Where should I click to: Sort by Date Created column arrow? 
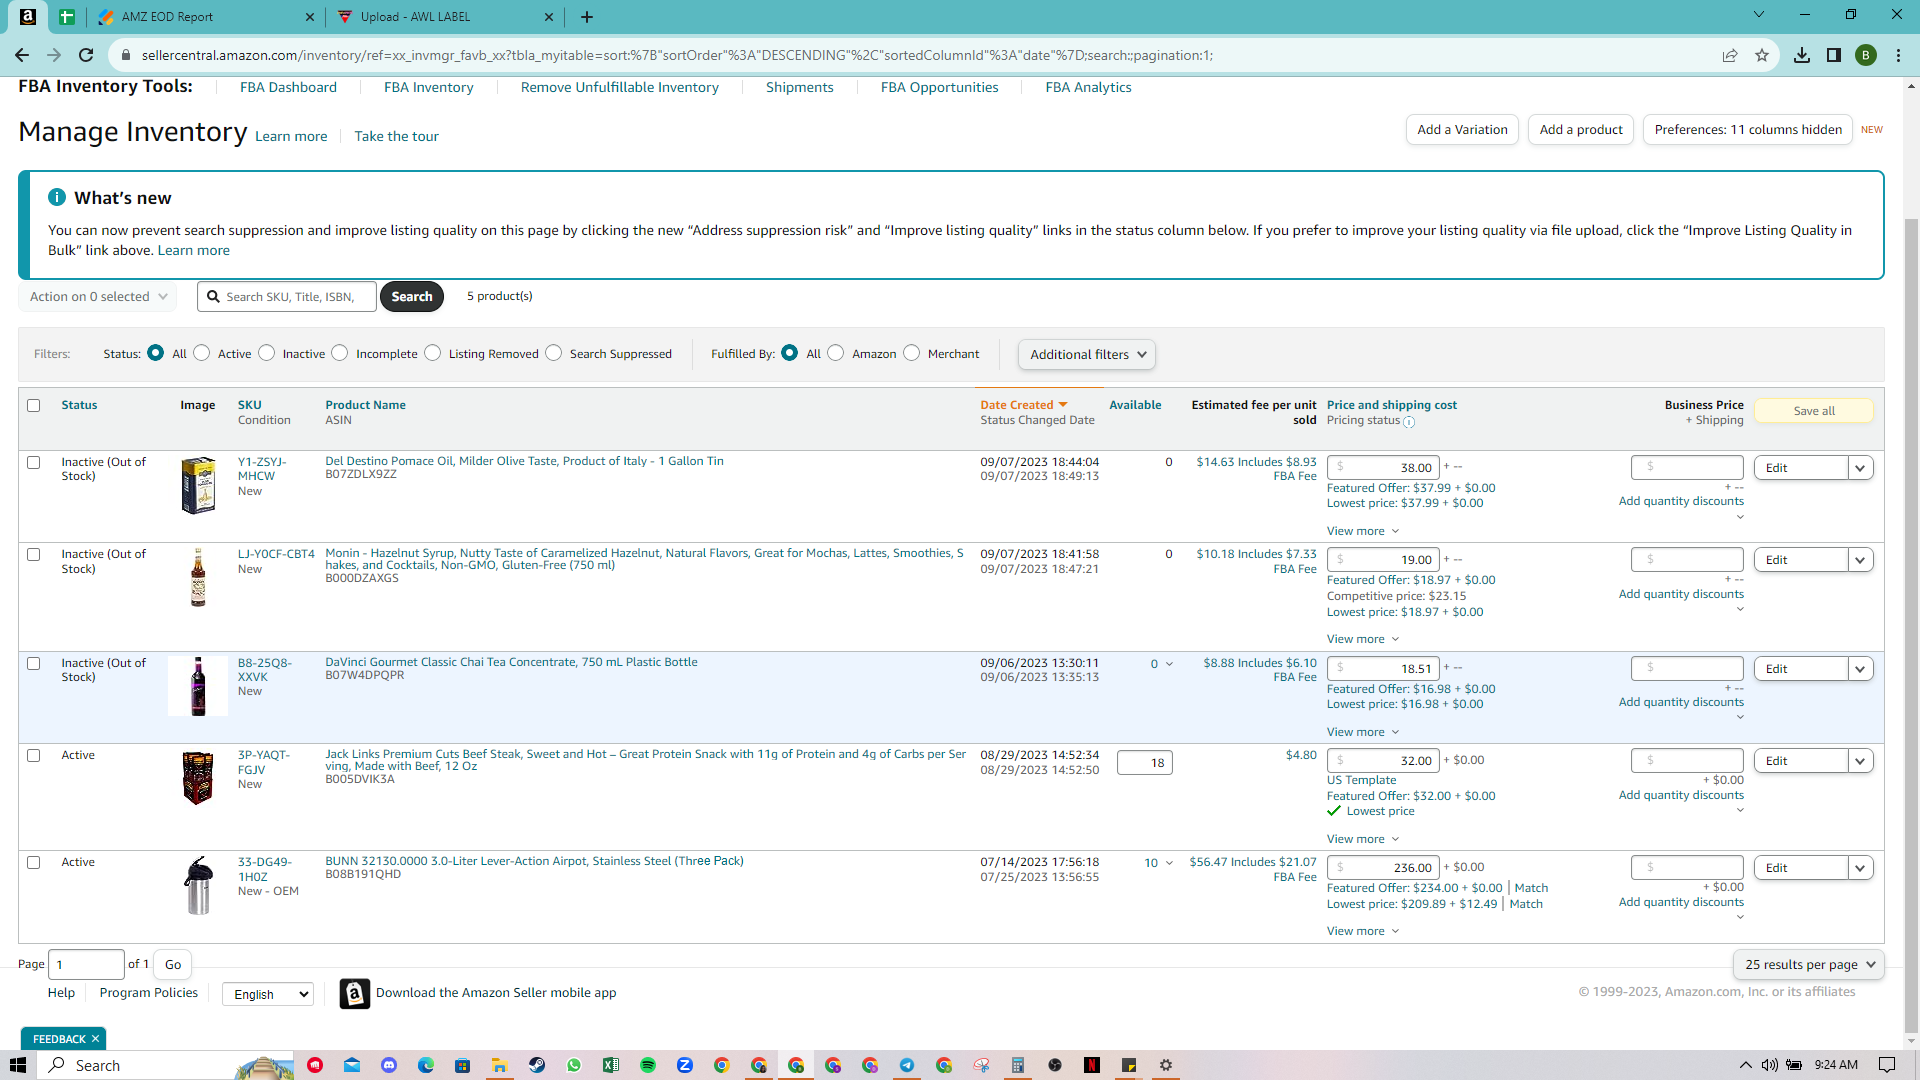click(x=1063, y=405)
